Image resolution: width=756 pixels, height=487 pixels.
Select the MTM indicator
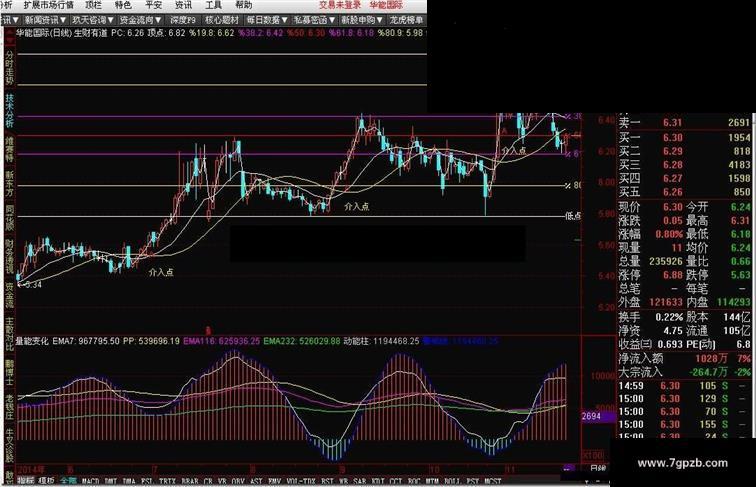(432, 481)
